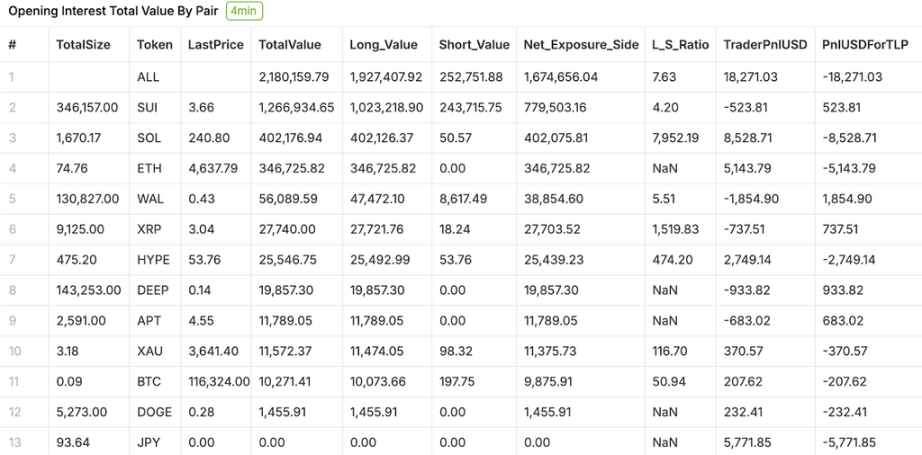
Task: Select the ALL summary row token cell
Action: pos(146,76)
